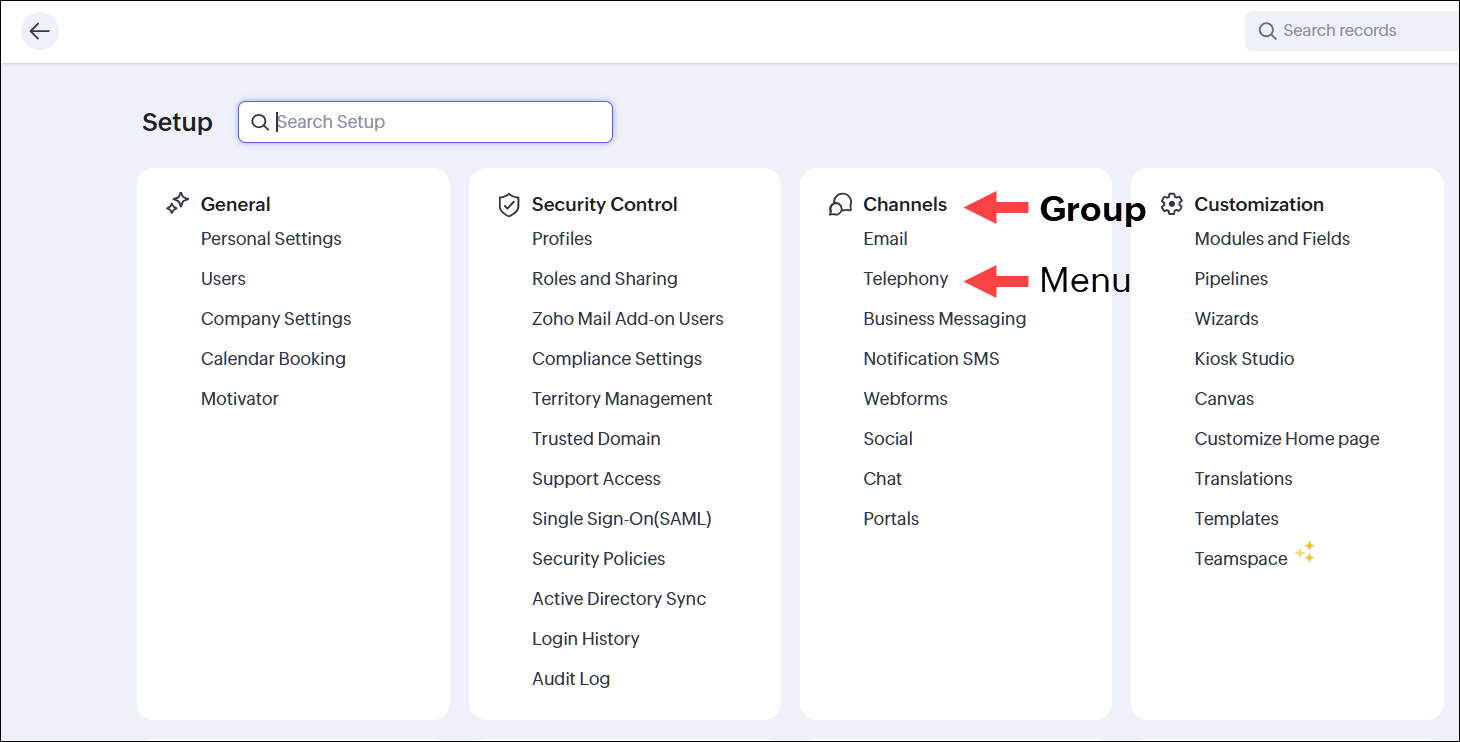Image resolution: width=1460 pixels, height=742 pixels.
Task: Open Telephony under Channels
Action: [905, 279]
